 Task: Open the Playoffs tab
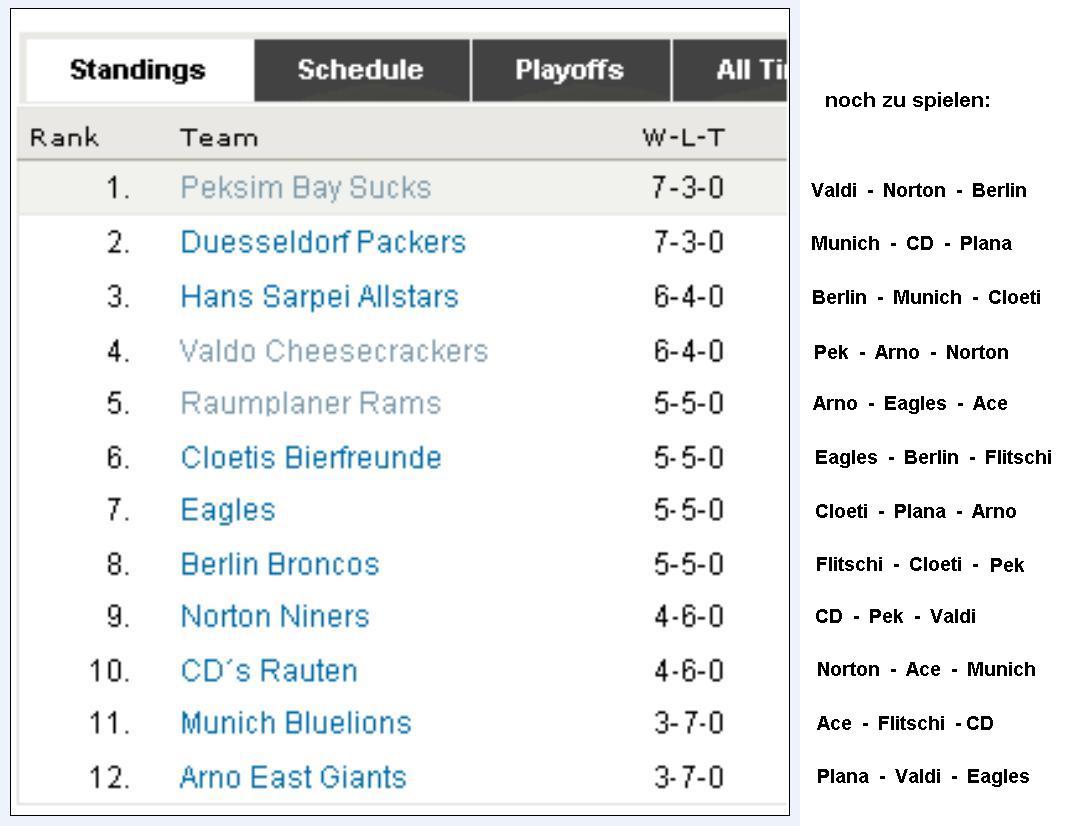pyautogui.click(x=569, y=70)
